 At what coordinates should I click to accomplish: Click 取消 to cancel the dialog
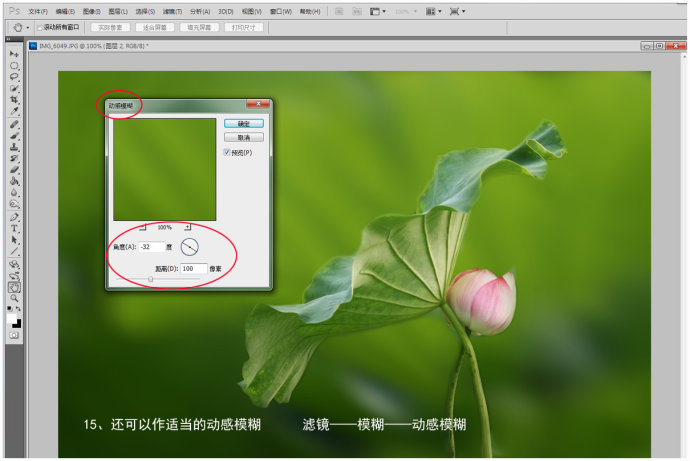(x=243, y=137)
